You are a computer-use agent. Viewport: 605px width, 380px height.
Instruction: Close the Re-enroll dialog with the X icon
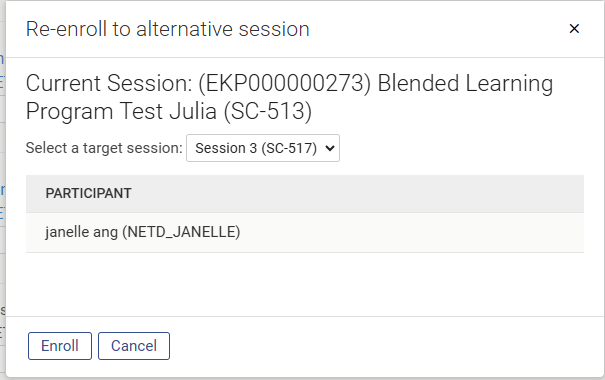coord(574,29)
